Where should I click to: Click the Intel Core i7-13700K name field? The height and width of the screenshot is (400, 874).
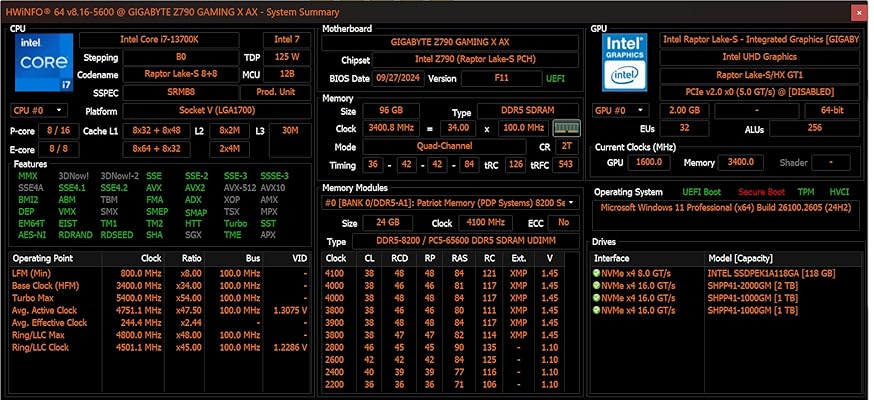coord(175,39)
